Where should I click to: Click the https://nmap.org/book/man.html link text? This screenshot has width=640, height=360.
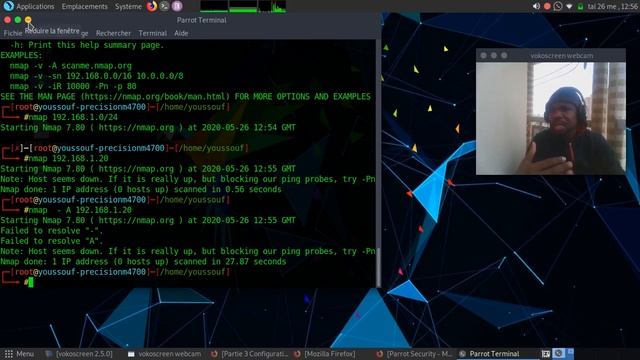point(155,97)
